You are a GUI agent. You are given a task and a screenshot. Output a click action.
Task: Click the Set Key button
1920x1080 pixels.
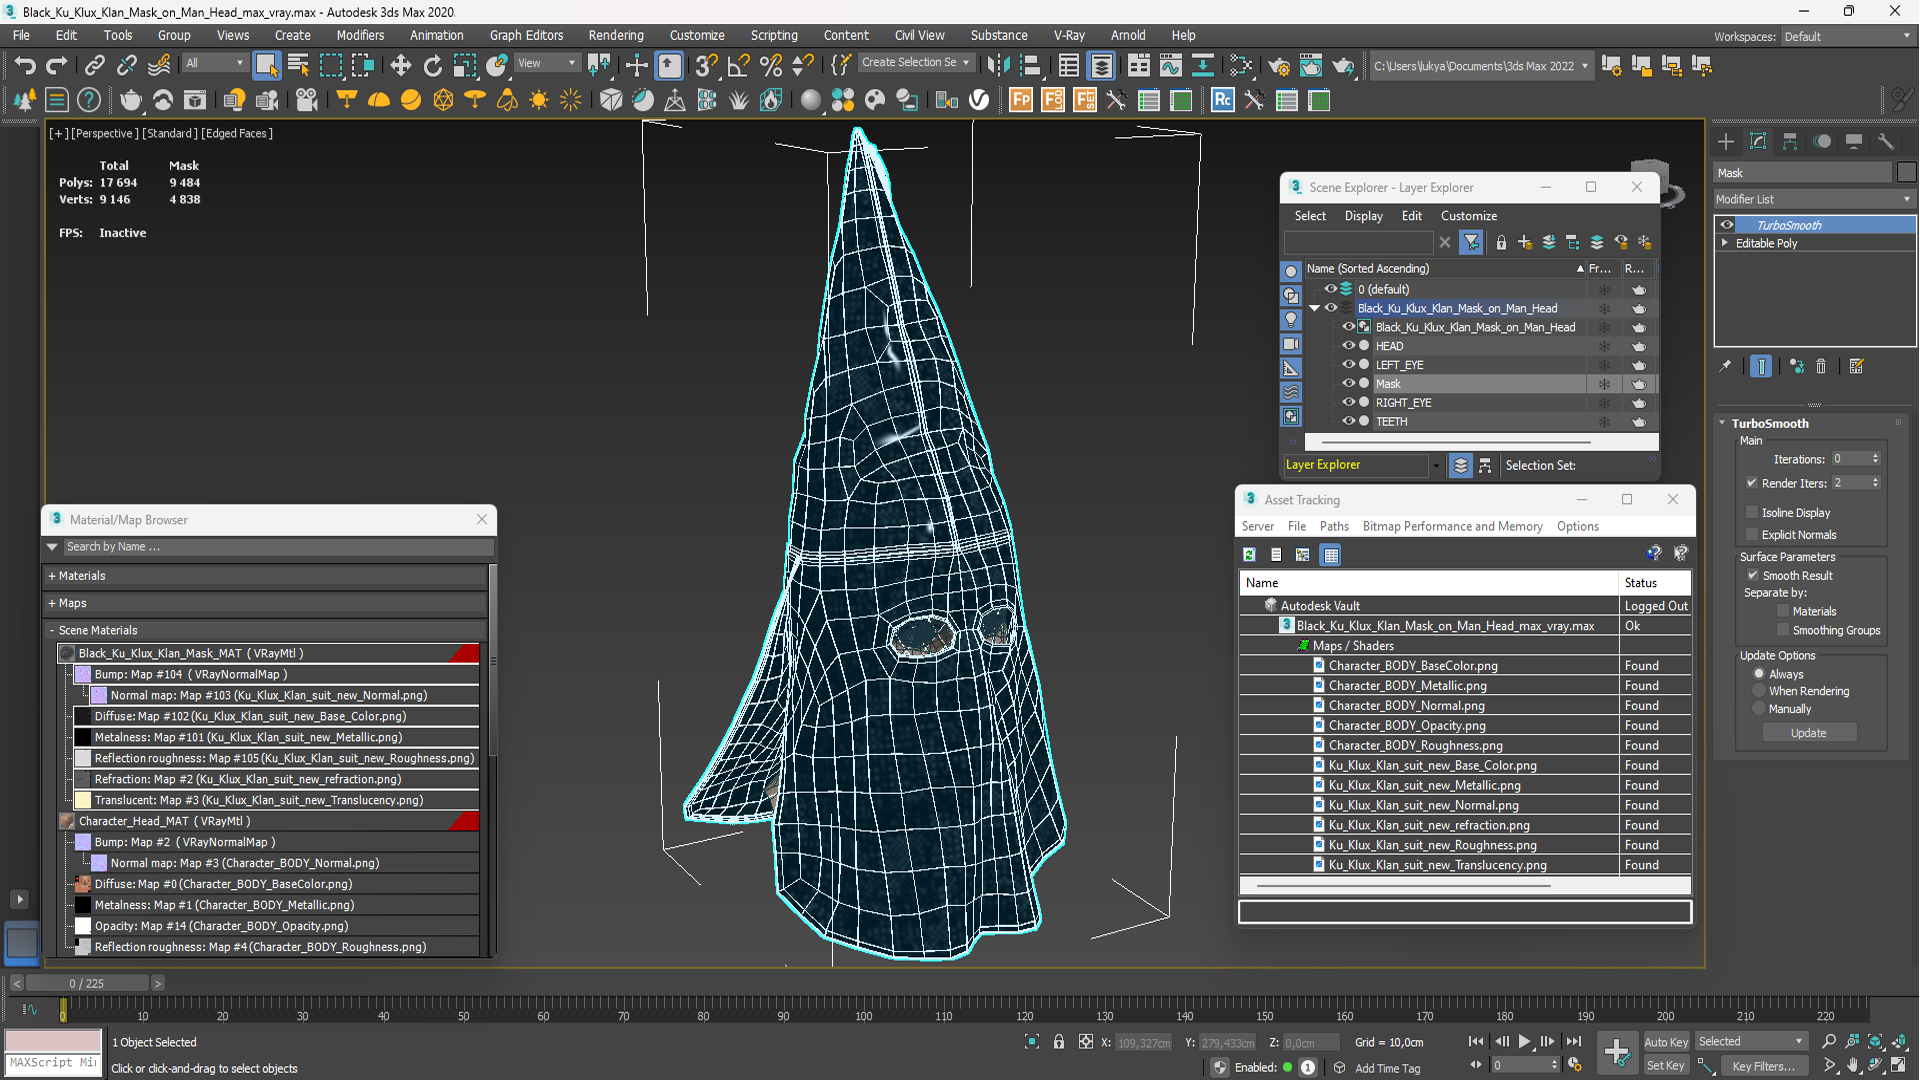[x=1665, y=1067]
